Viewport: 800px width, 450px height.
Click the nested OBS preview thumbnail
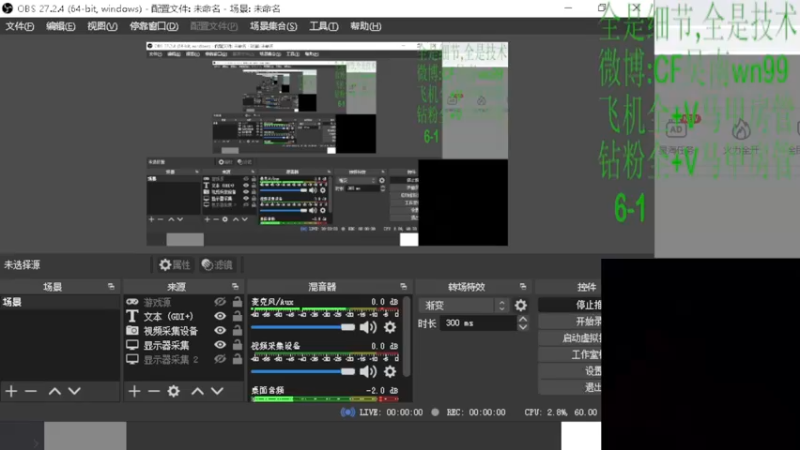327,144
